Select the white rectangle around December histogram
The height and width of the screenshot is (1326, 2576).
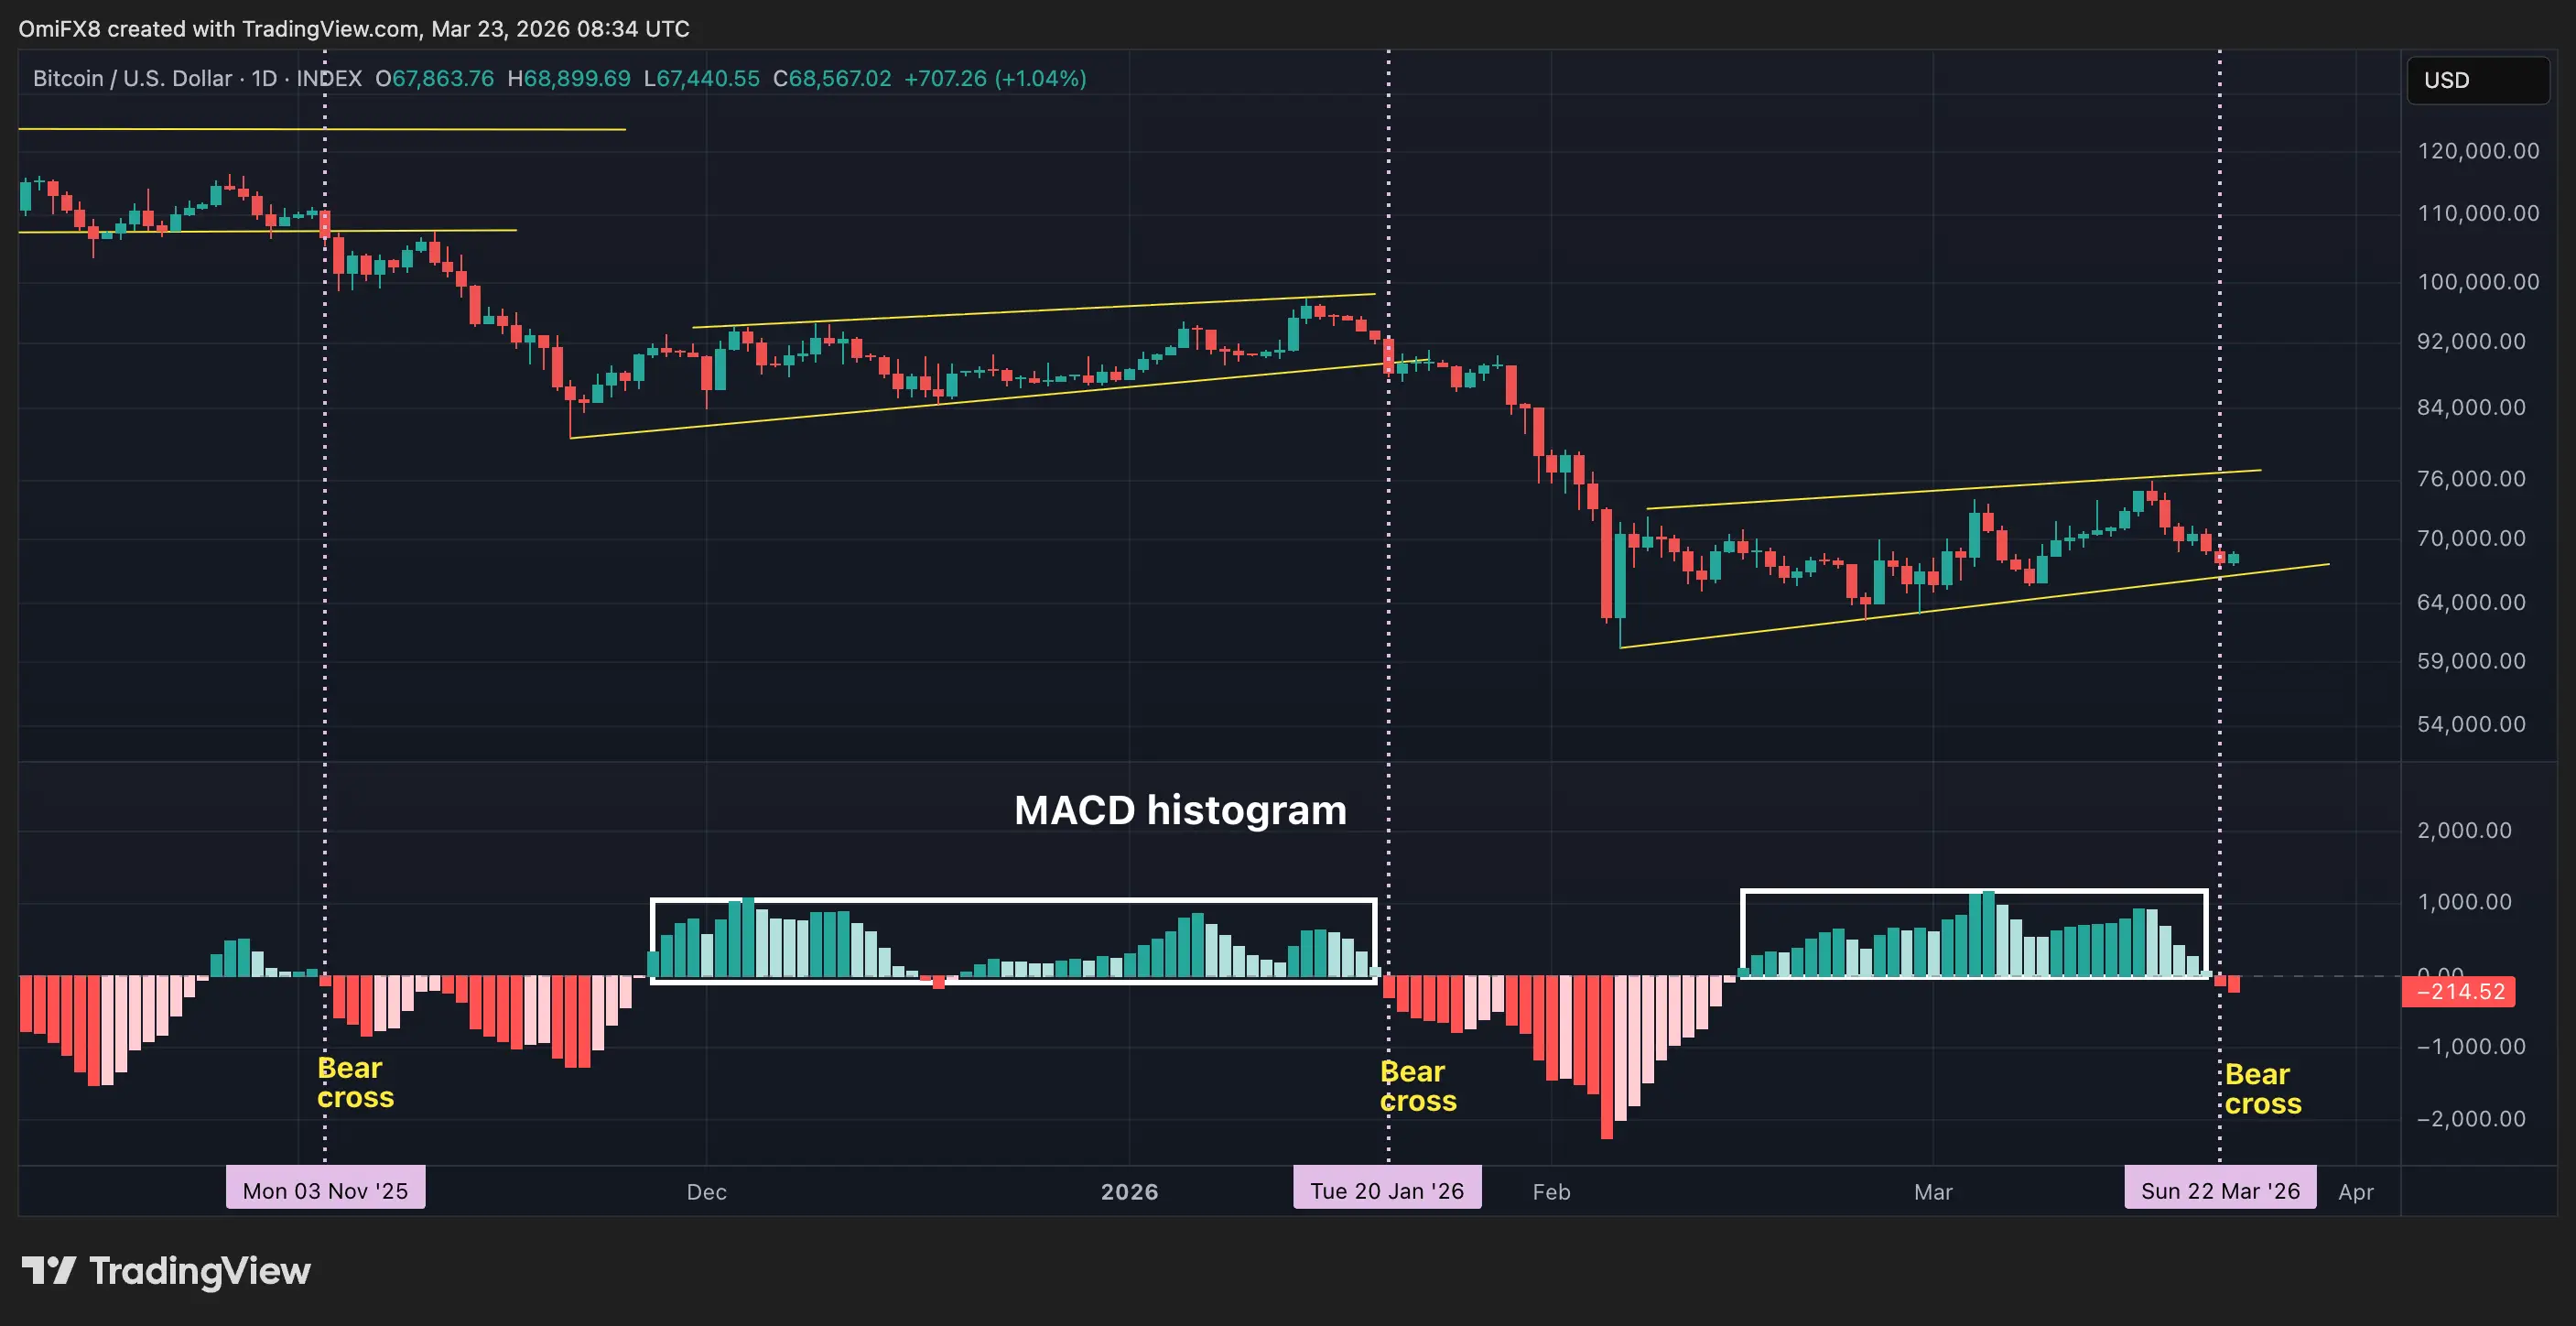1012,900
